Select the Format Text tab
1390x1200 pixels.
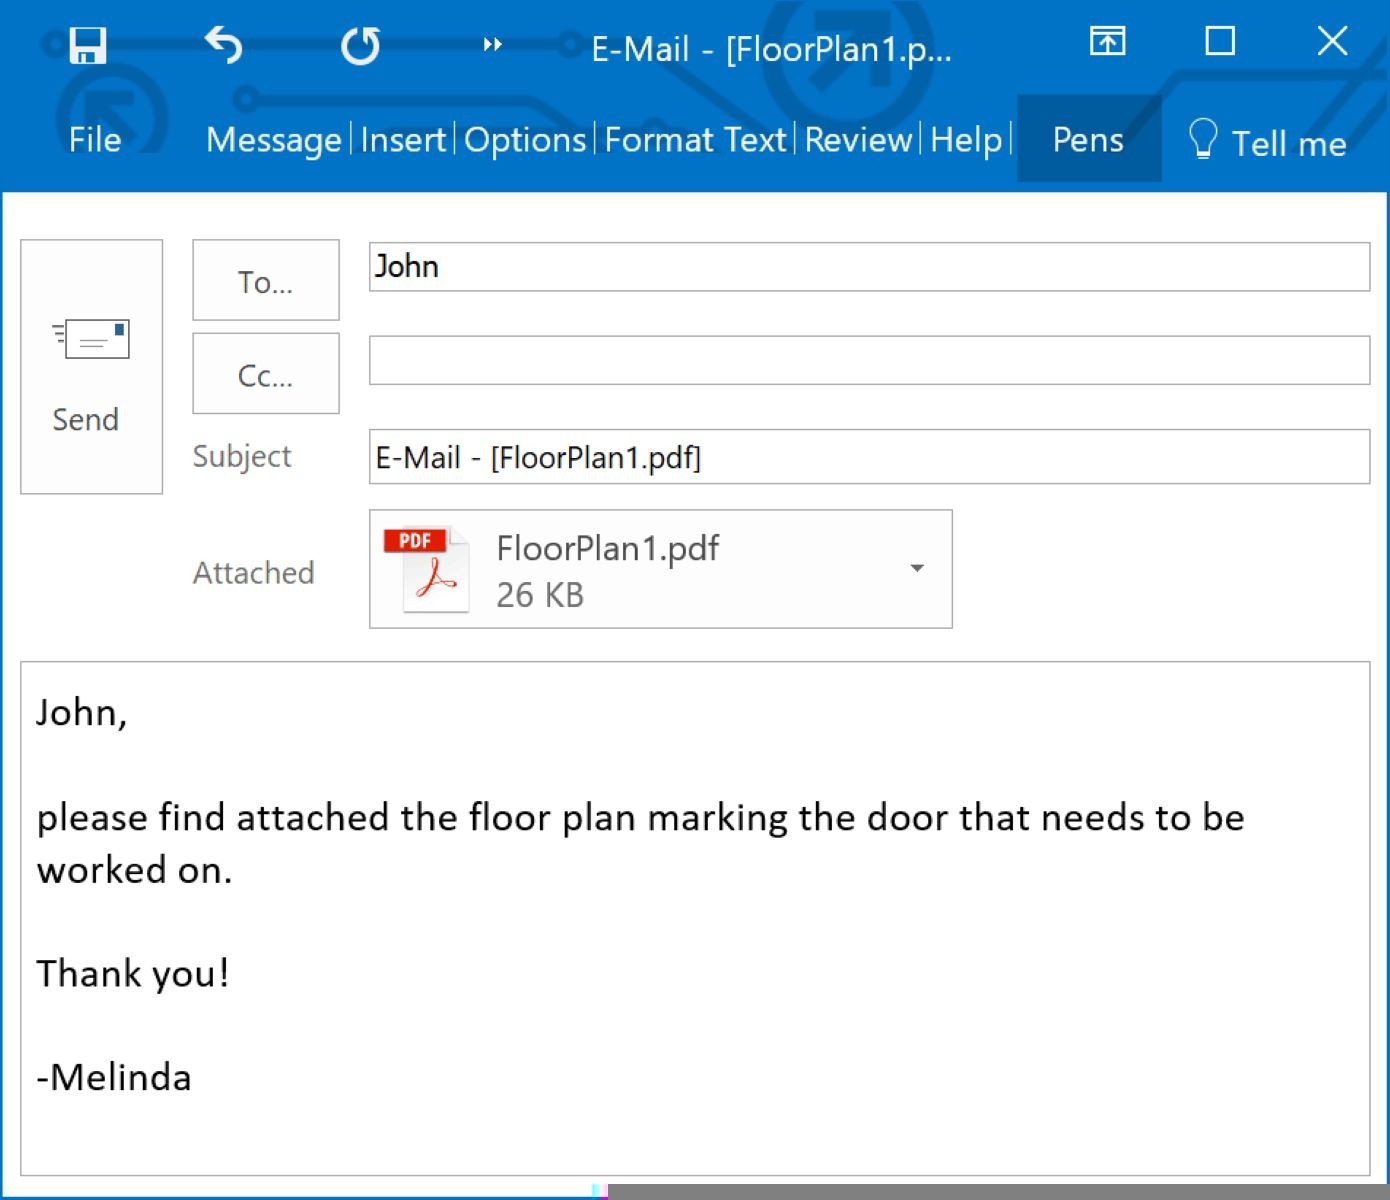point(695,140)
